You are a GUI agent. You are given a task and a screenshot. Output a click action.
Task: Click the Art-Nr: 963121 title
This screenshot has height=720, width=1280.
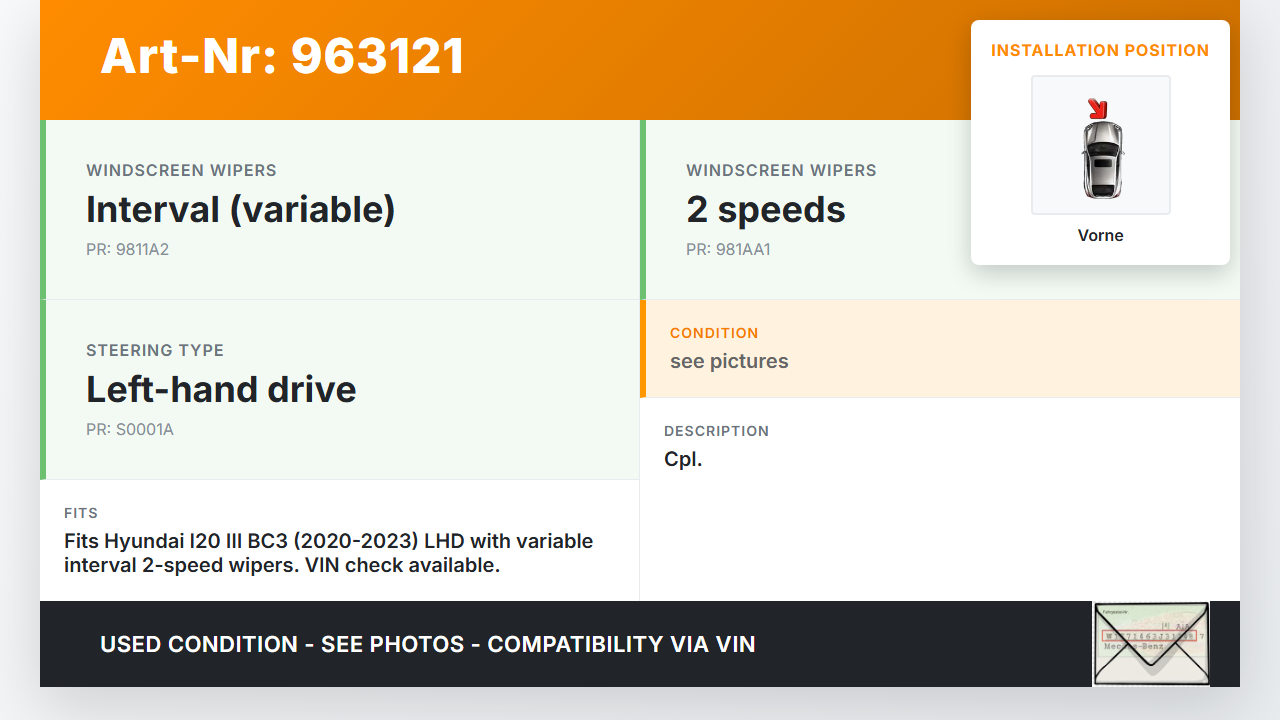(283, 56)
